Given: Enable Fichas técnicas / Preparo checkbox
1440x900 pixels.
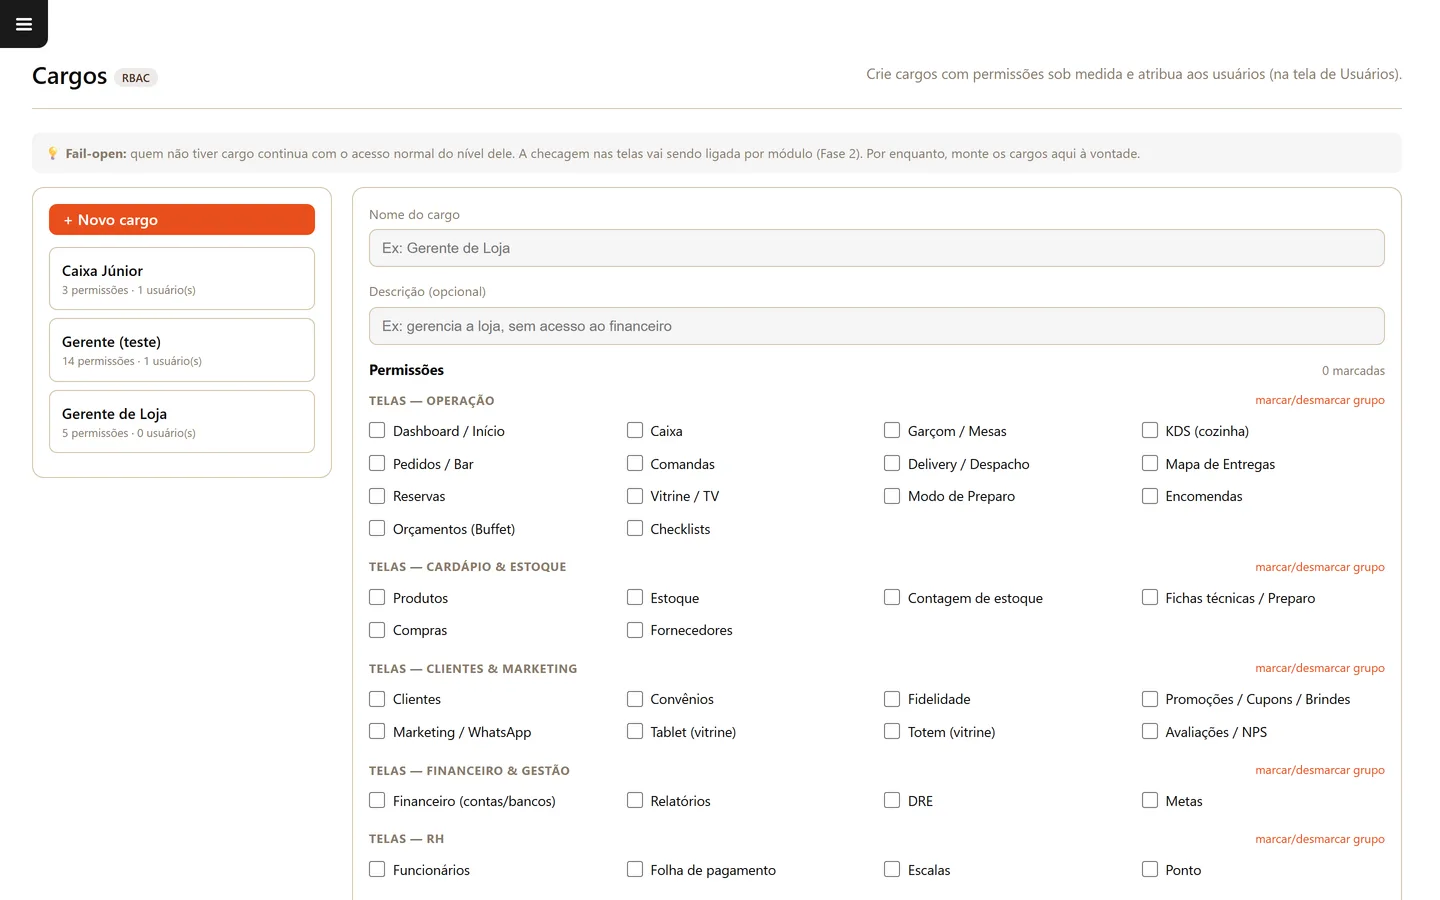Looking at the screenshot, I should pos(1150,597).
